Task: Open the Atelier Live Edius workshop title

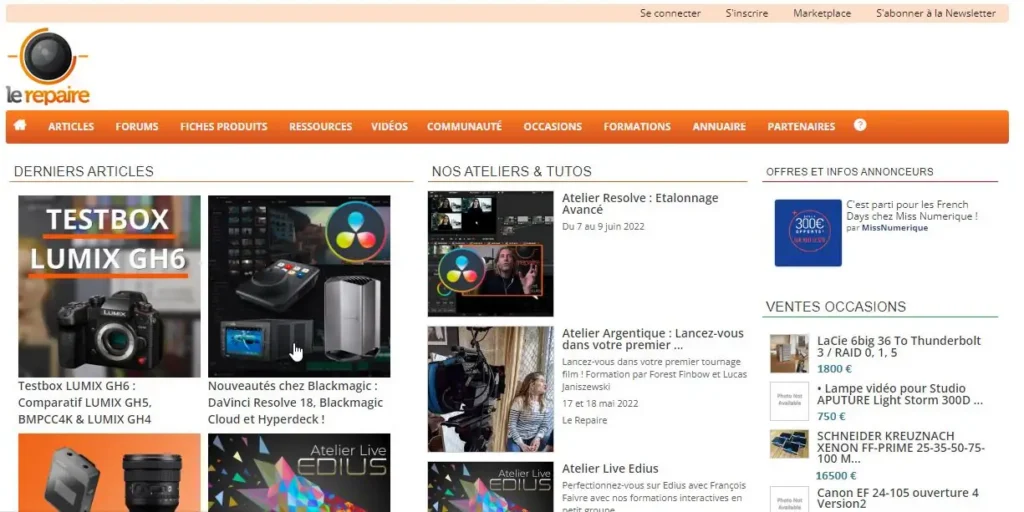Action: pos(610,468)
